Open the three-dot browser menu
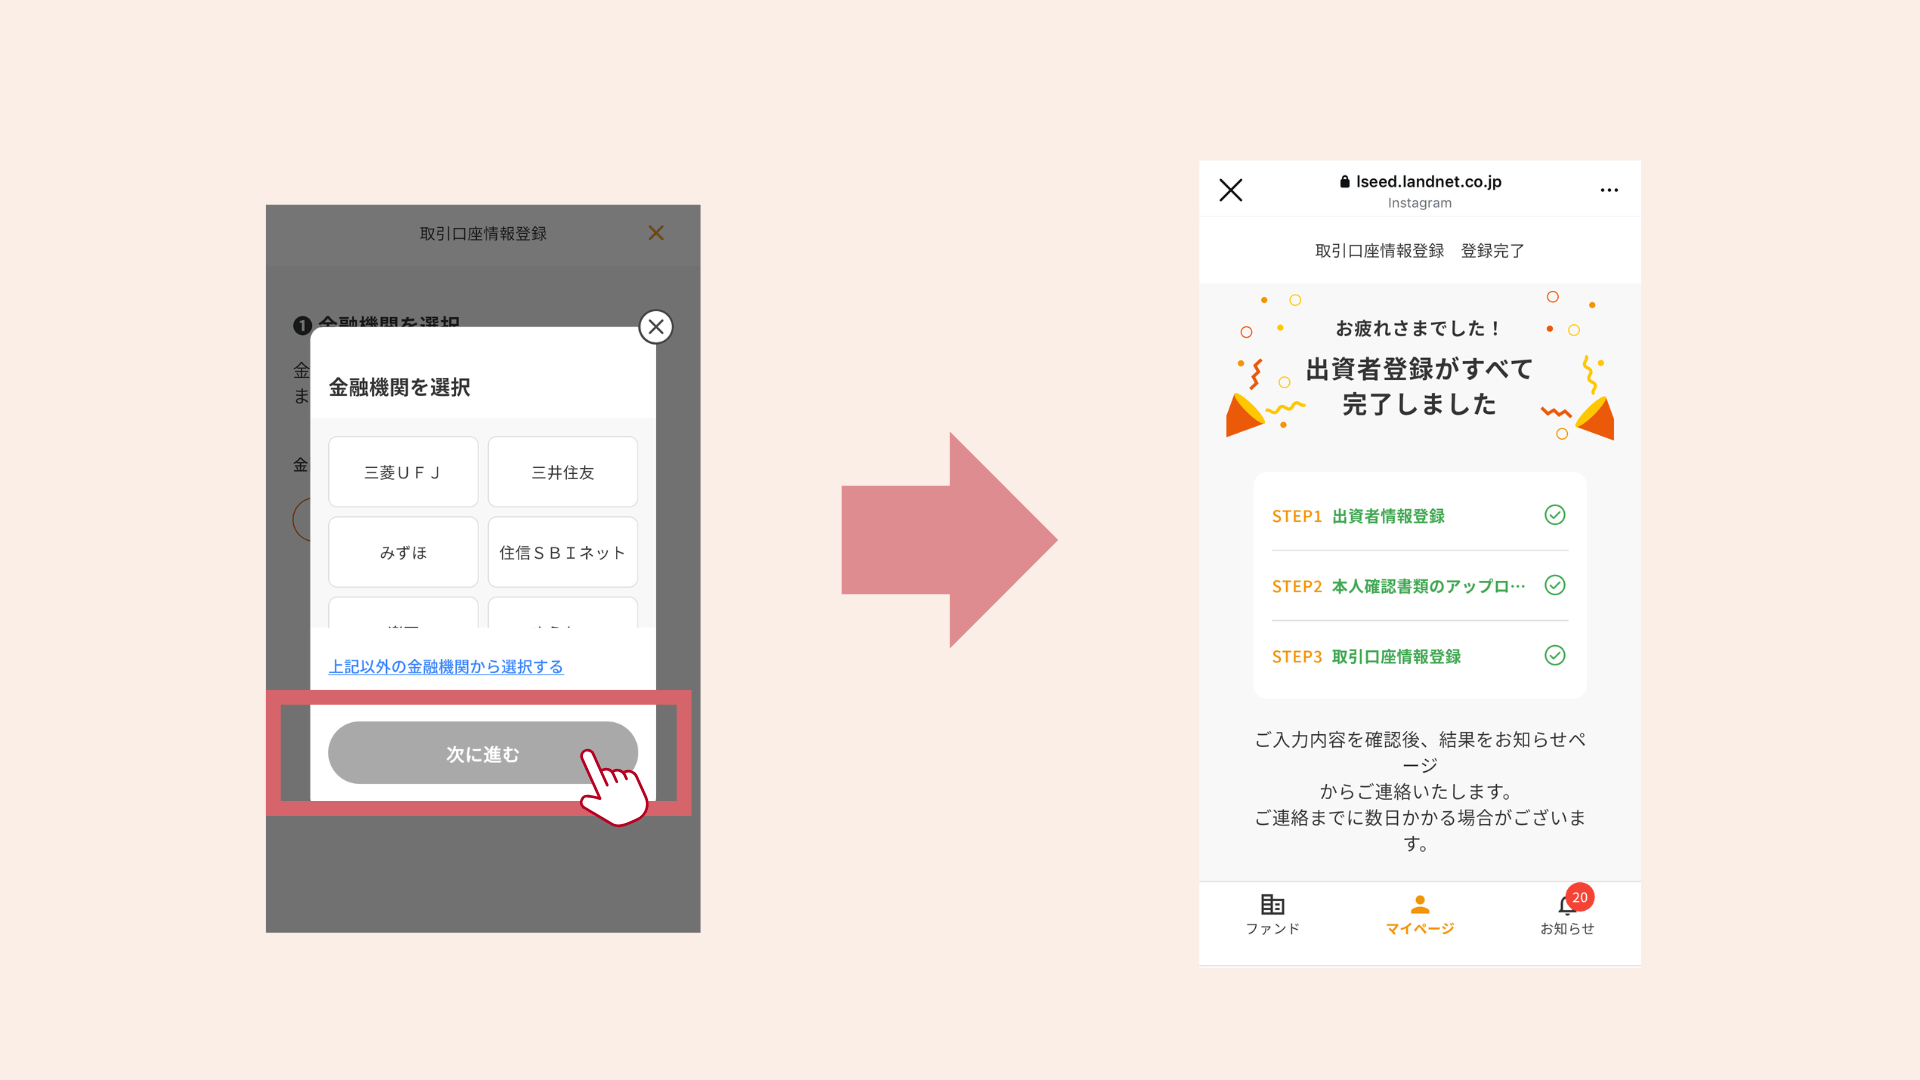Image resolution: width=1920 pixels, height=1080 pixels. pos(1609,190)
